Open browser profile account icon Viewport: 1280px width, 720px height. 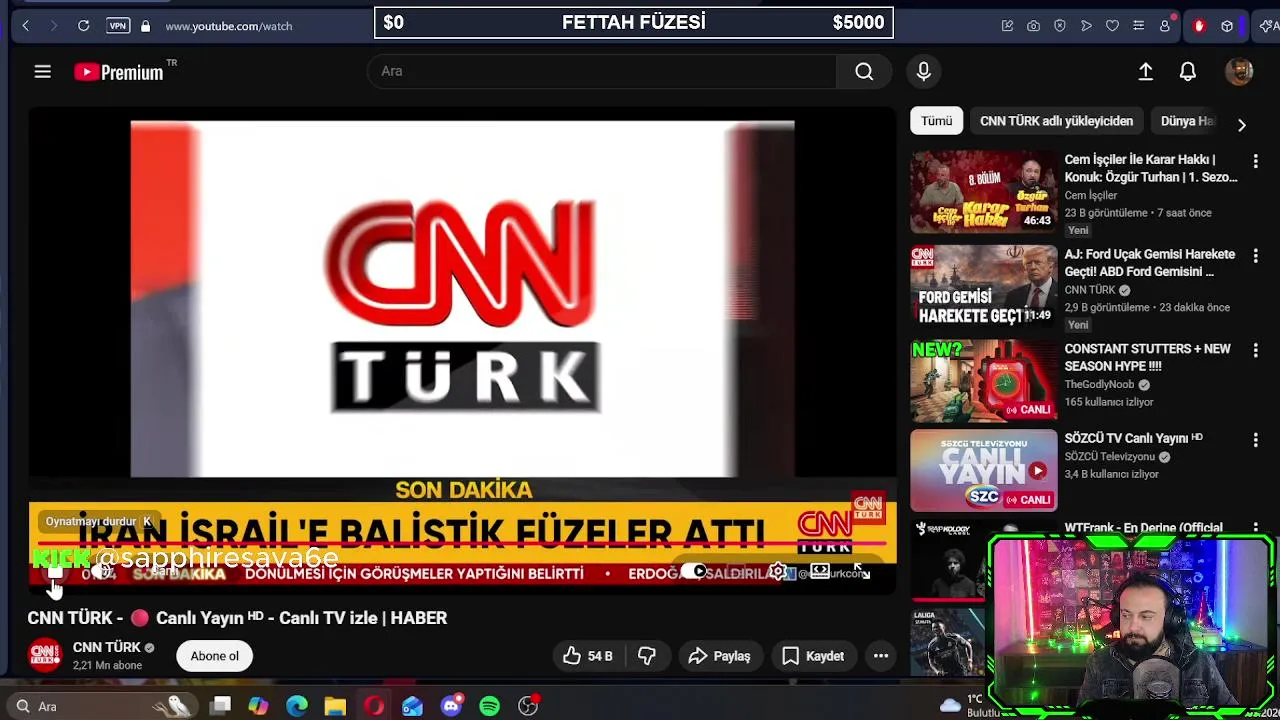click(x=1165, y=25)
